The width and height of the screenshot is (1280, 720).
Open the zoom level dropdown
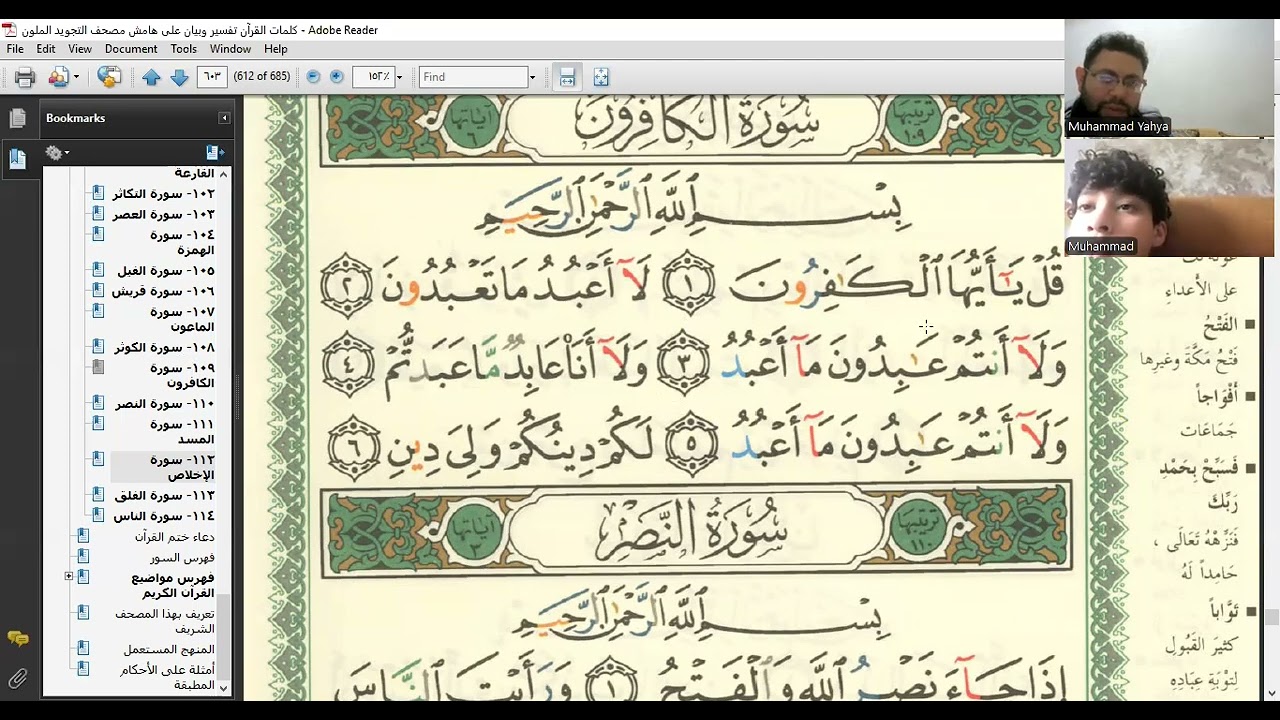coord(399,77)
